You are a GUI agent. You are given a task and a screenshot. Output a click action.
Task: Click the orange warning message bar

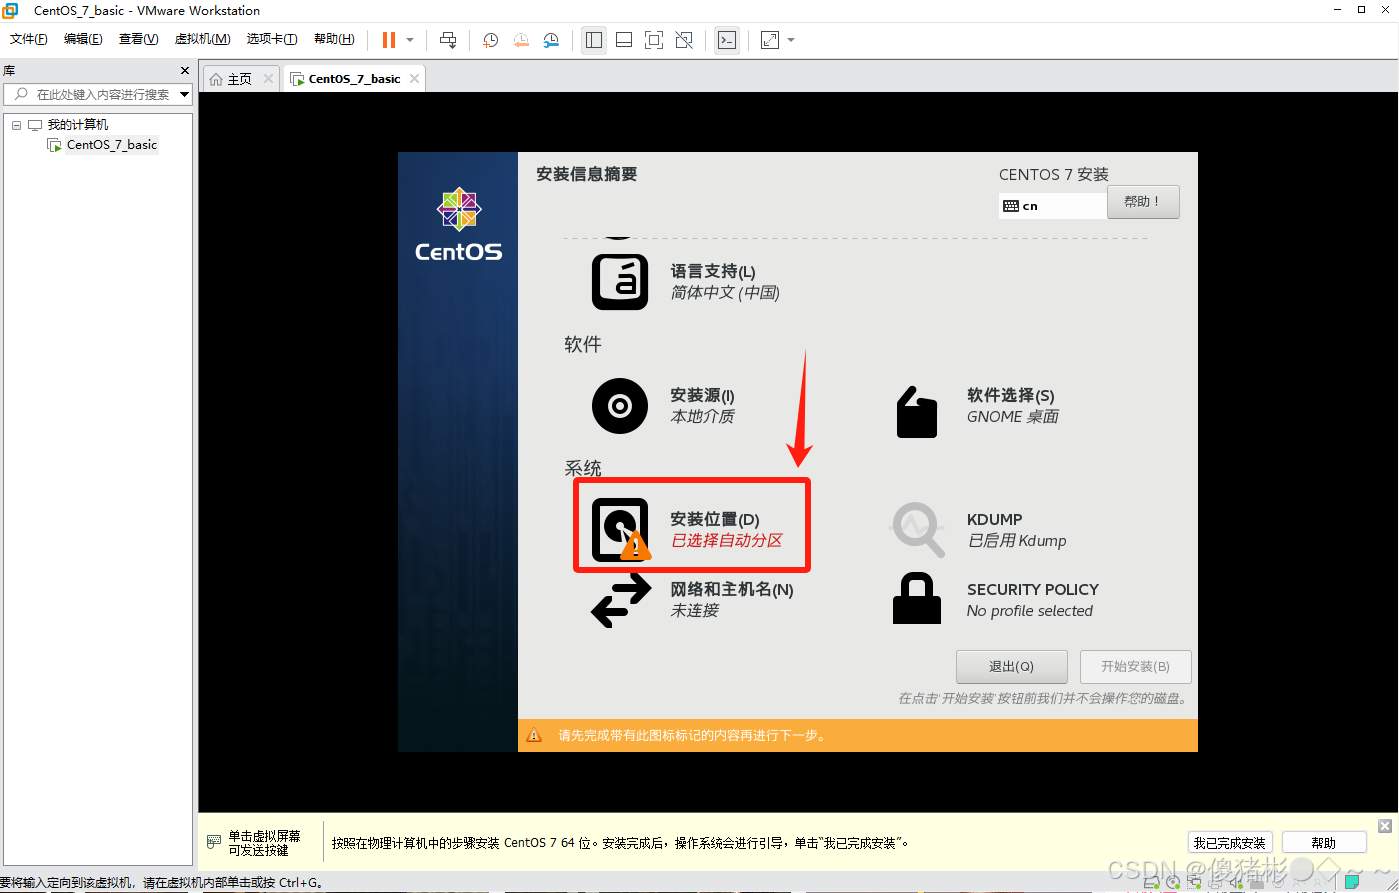click(x=858, y=735)
